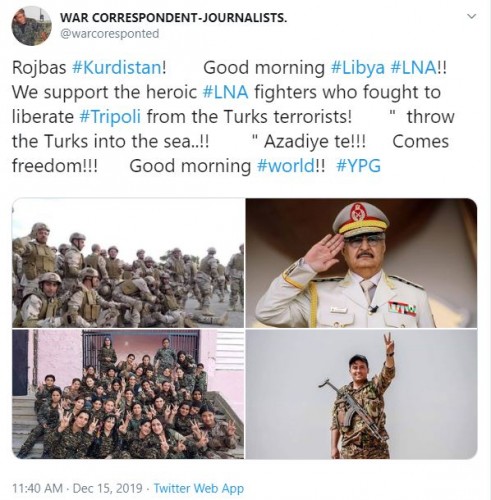
Task: Open the Twitter Web App source link
Action: pos(199,488)
